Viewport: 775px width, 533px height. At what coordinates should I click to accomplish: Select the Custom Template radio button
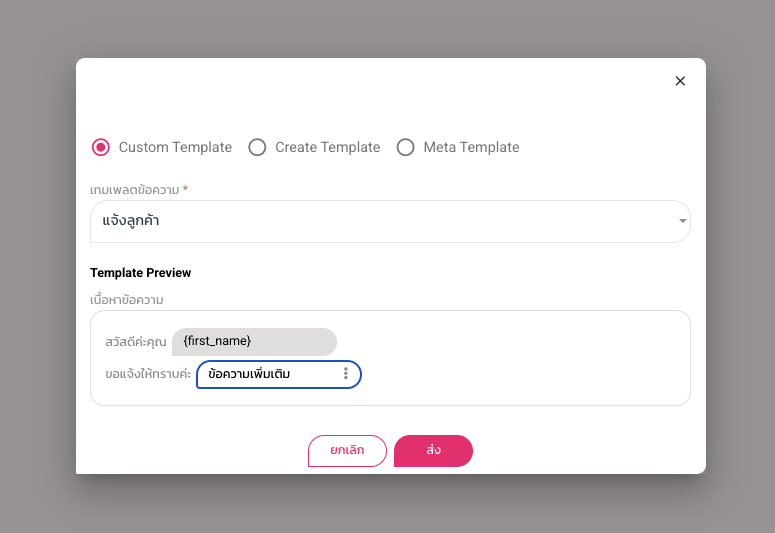tap(100, 147)
